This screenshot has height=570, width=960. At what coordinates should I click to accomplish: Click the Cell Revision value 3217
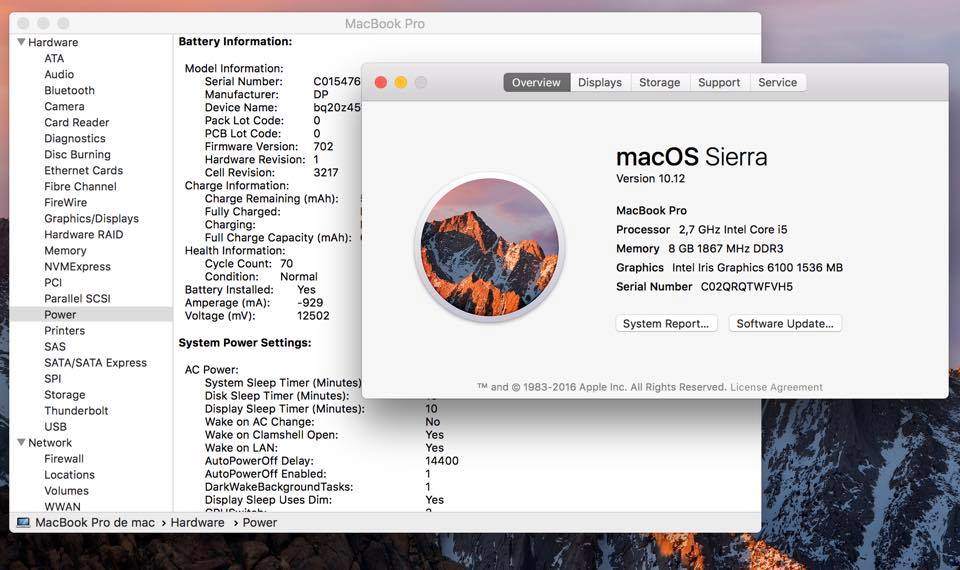coord(326,173)
